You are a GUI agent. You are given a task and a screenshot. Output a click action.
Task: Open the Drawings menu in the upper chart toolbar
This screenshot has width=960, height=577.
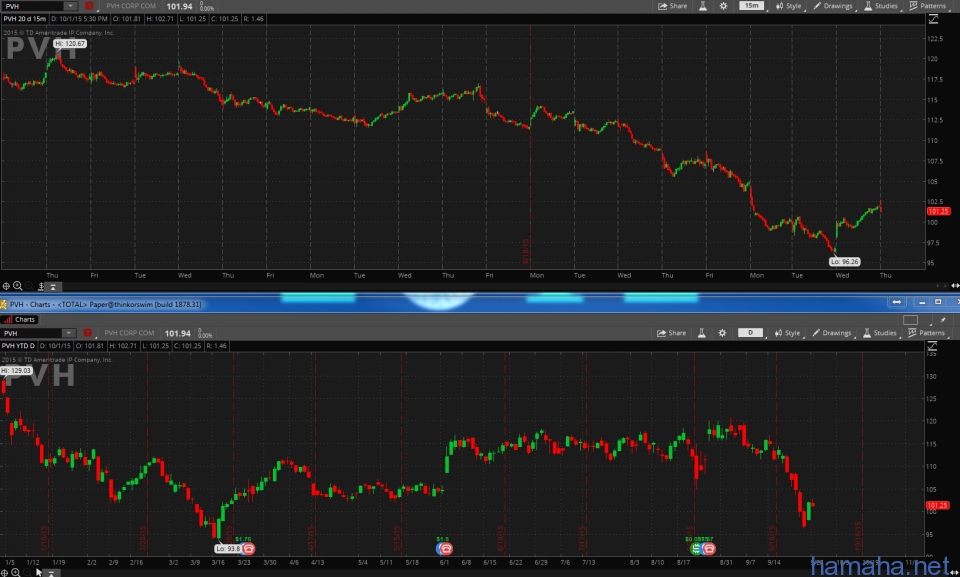tap(833, 6)
